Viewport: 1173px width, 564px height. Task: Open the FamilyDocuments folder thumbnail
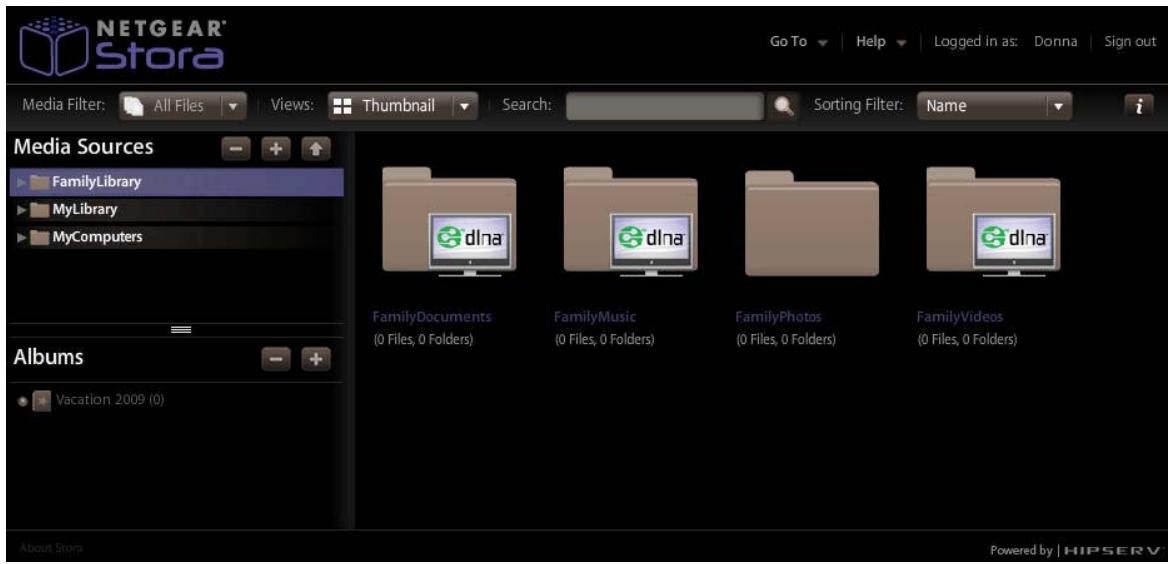pyautogui.click(x=449, y=222)
